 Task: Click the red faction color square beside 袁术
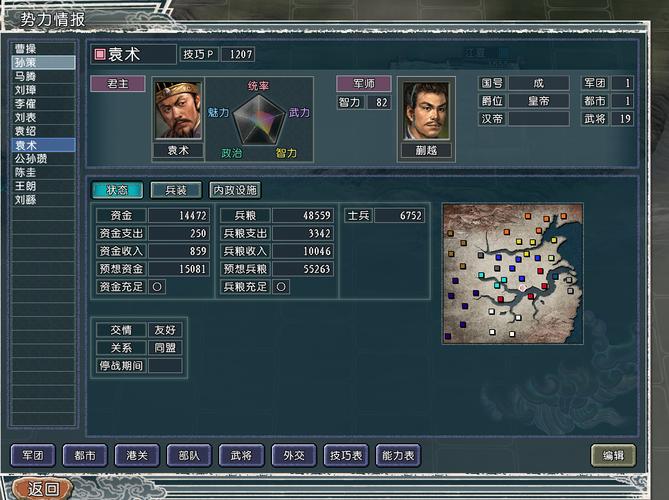pyautogui.click(x=100, y=54)
